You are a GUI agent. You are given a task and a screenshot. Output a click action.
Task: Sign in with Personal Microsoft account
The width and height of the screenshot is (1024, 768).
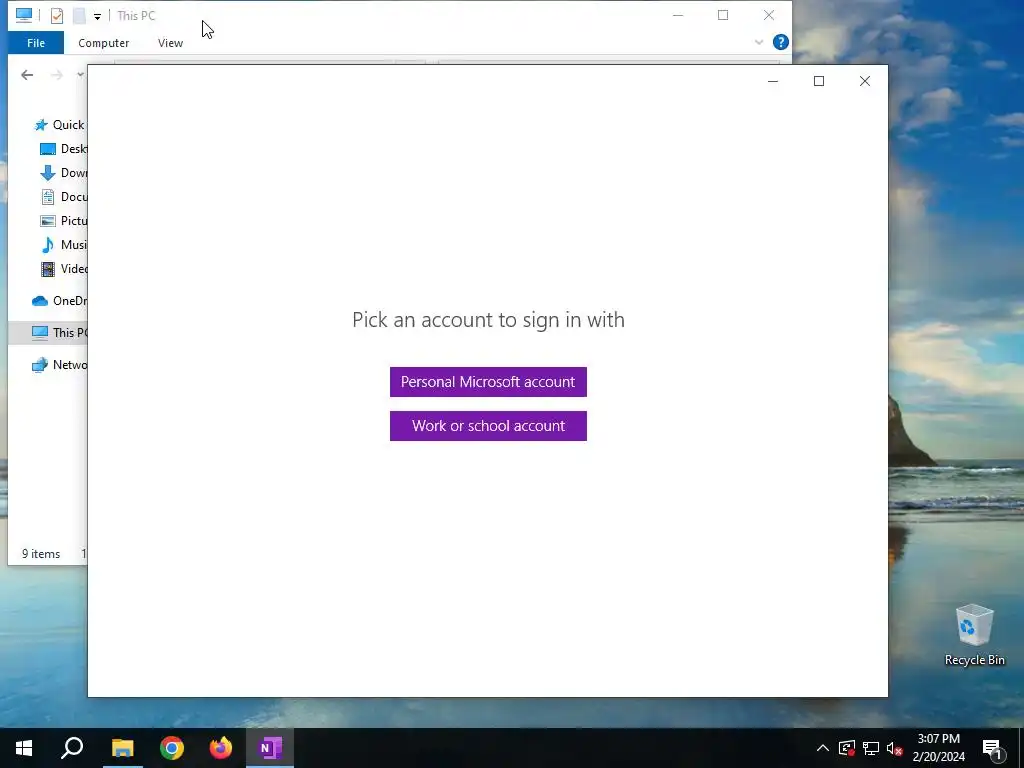[488, 382]
